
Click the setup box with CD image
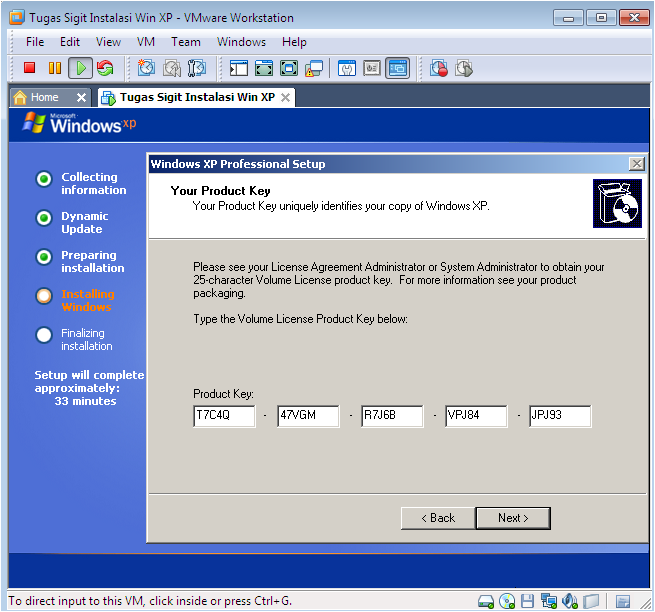click(x=617, y=203)
